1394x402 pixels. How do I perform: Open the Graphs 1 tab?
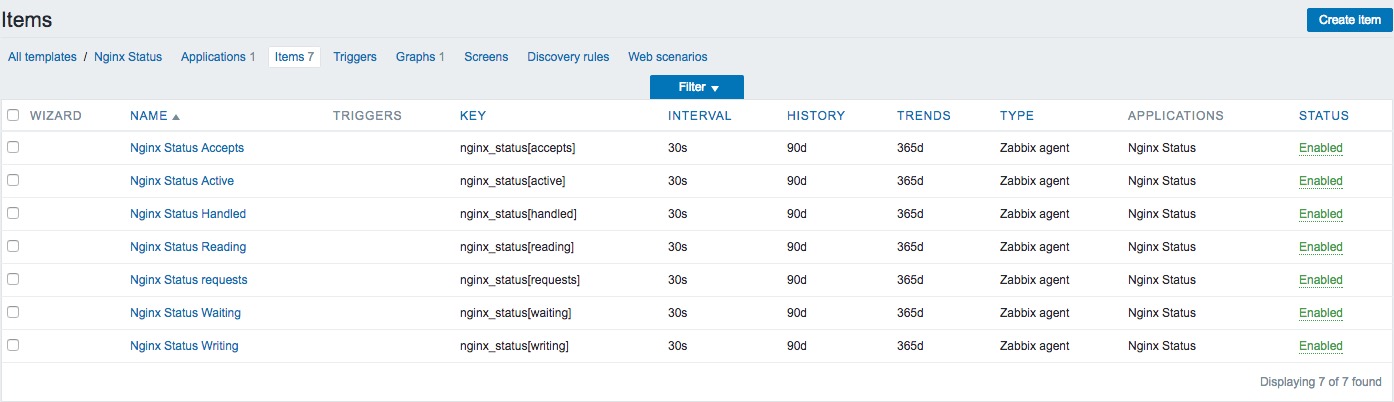pos(420,57)
